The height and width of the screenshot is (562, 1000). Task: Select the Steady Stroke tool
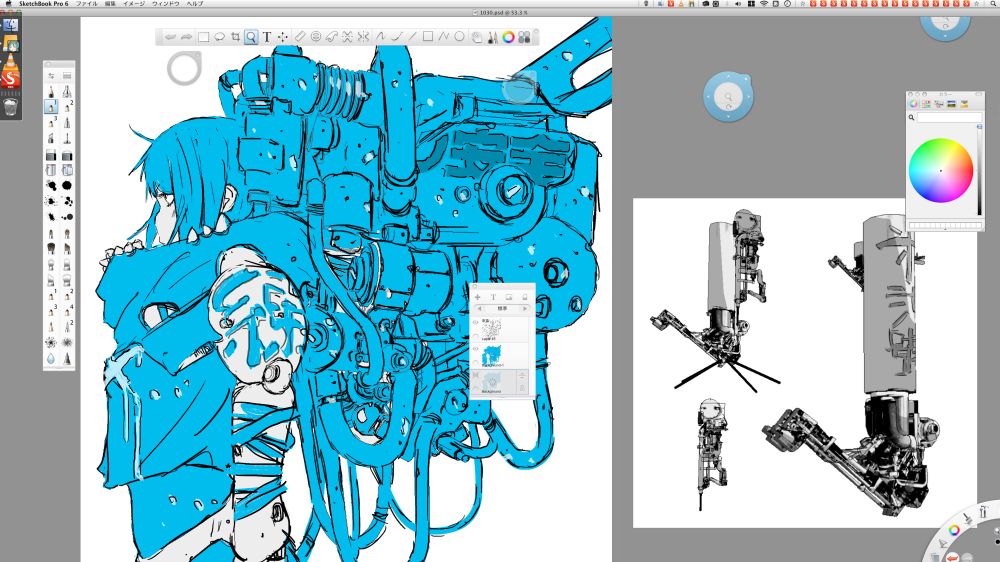[x=380, y=37]
